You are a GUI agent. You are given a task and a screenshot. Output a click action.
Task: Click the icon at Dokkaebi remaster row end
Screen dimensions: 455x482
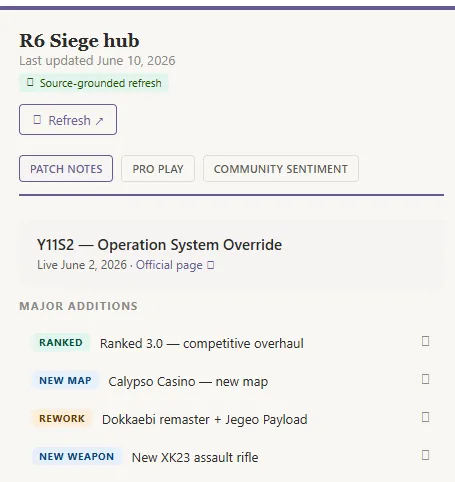tap(425, 417)
